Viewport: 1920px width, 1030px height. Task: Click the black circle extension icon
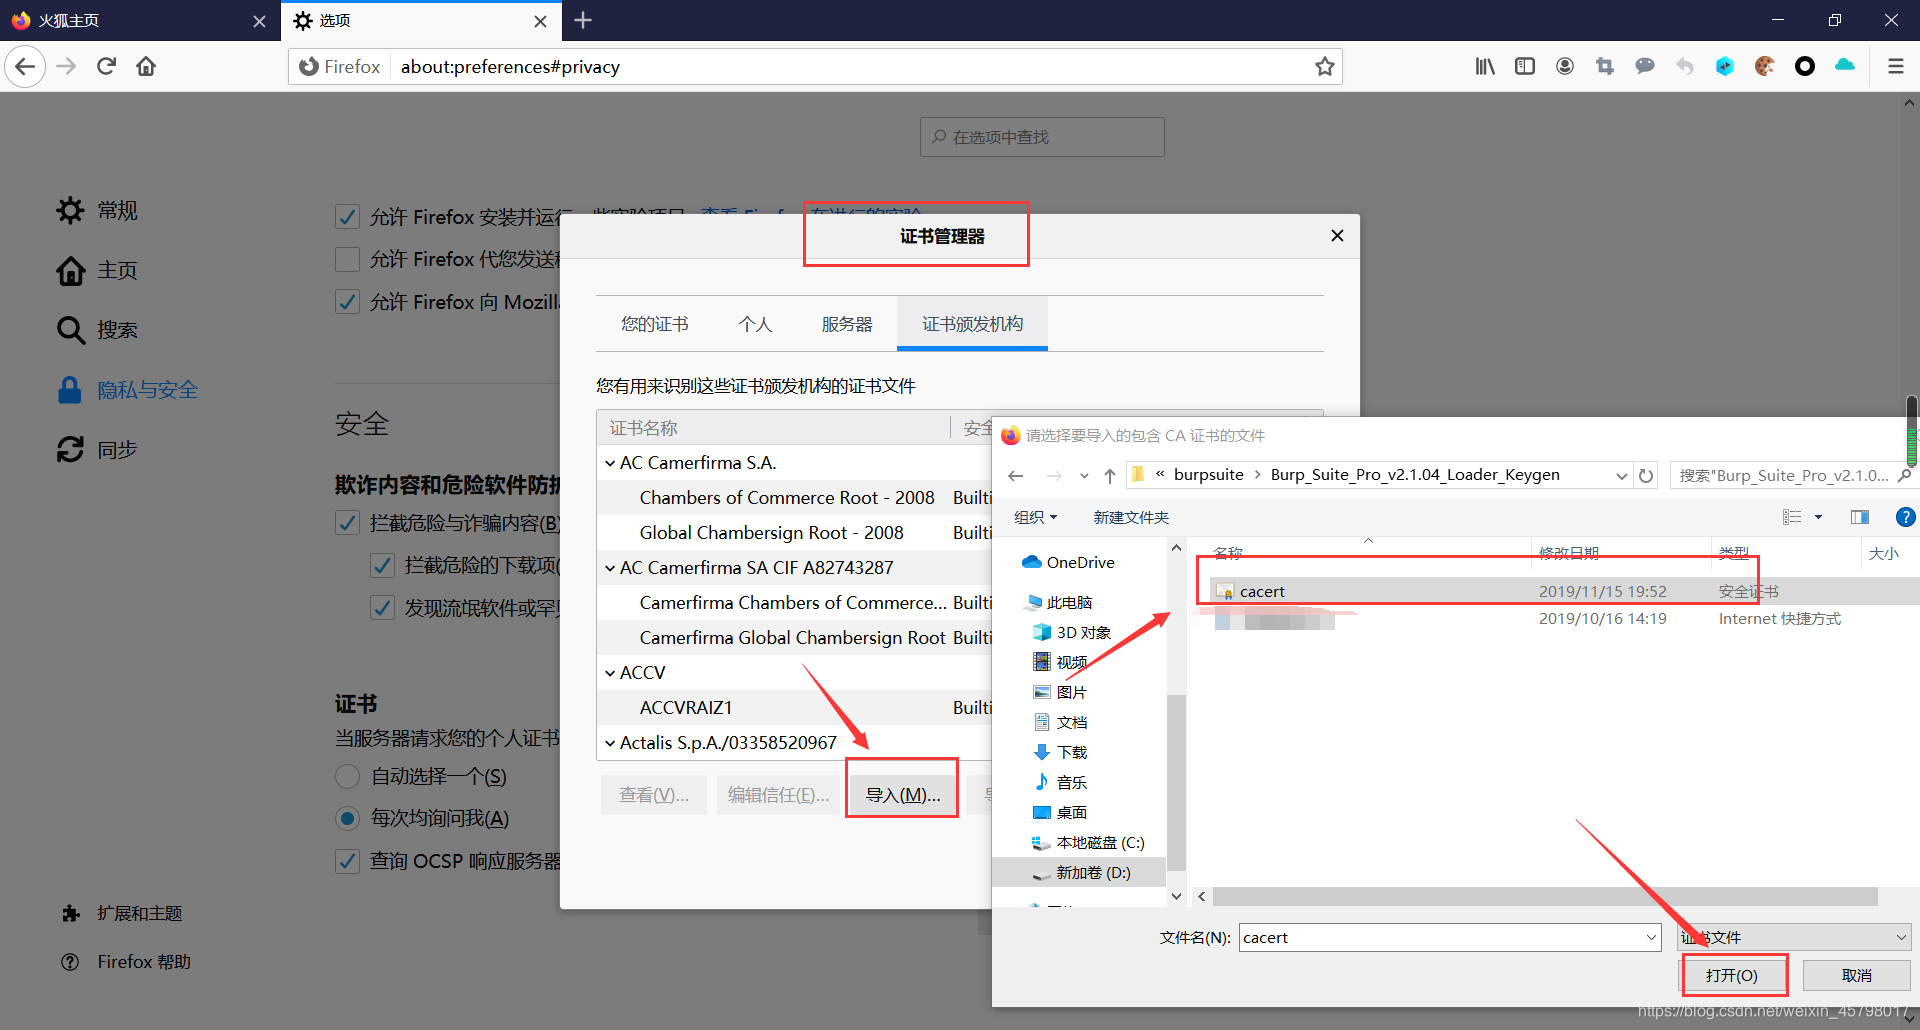1805,67
